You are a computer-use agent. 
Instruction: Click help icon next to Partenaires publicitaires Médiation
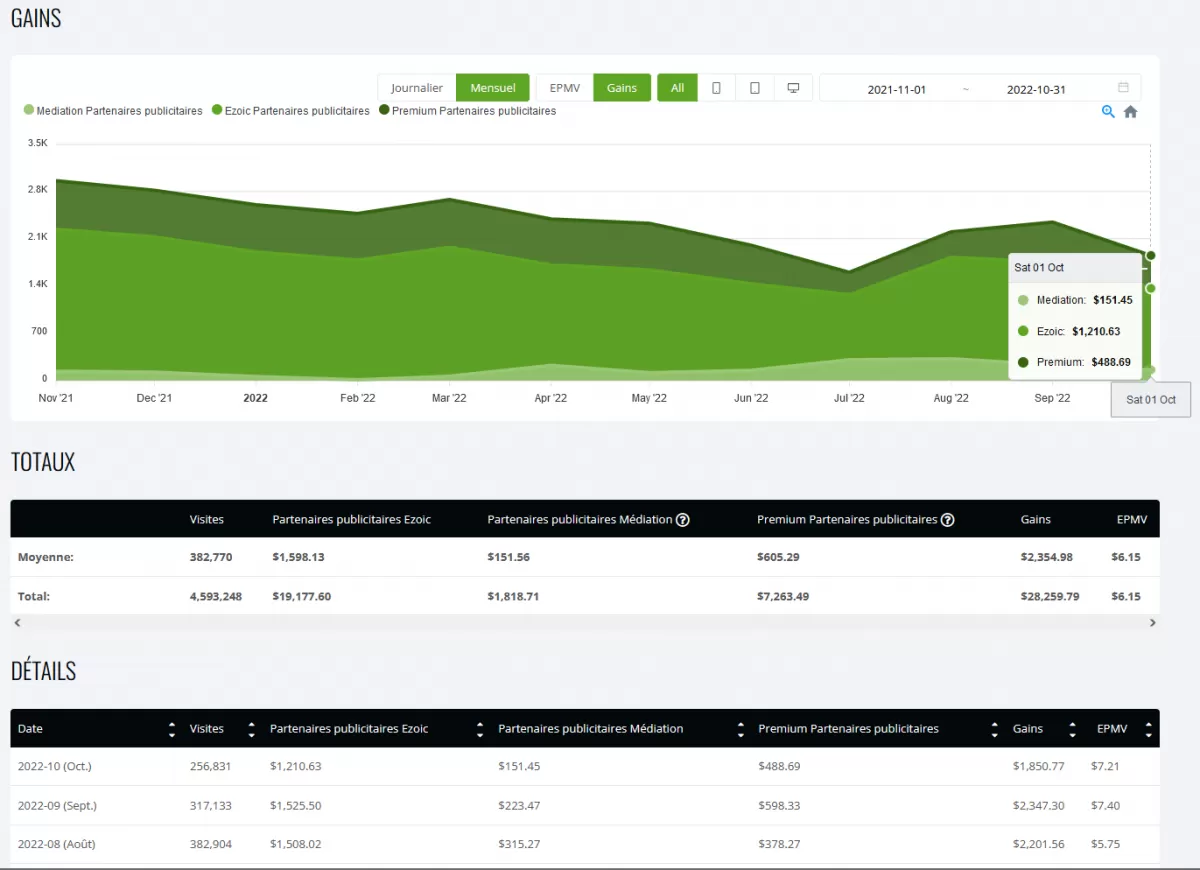click(683, 520)
